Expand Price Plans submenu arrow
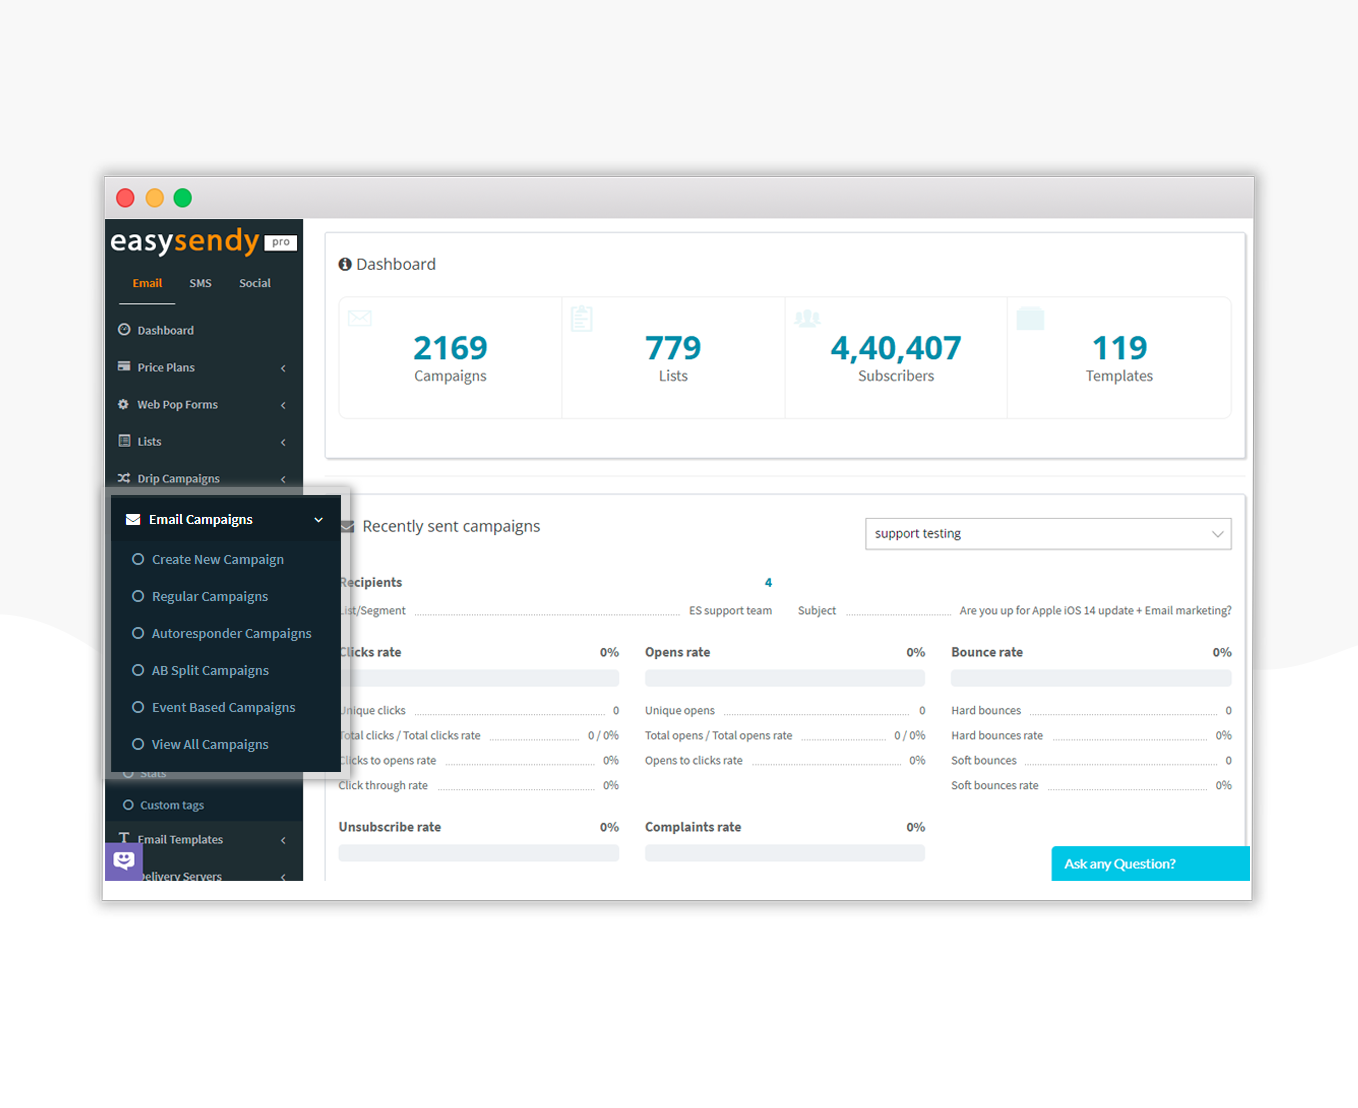This screenshot has width=1358, height=1108. (283, 368)
